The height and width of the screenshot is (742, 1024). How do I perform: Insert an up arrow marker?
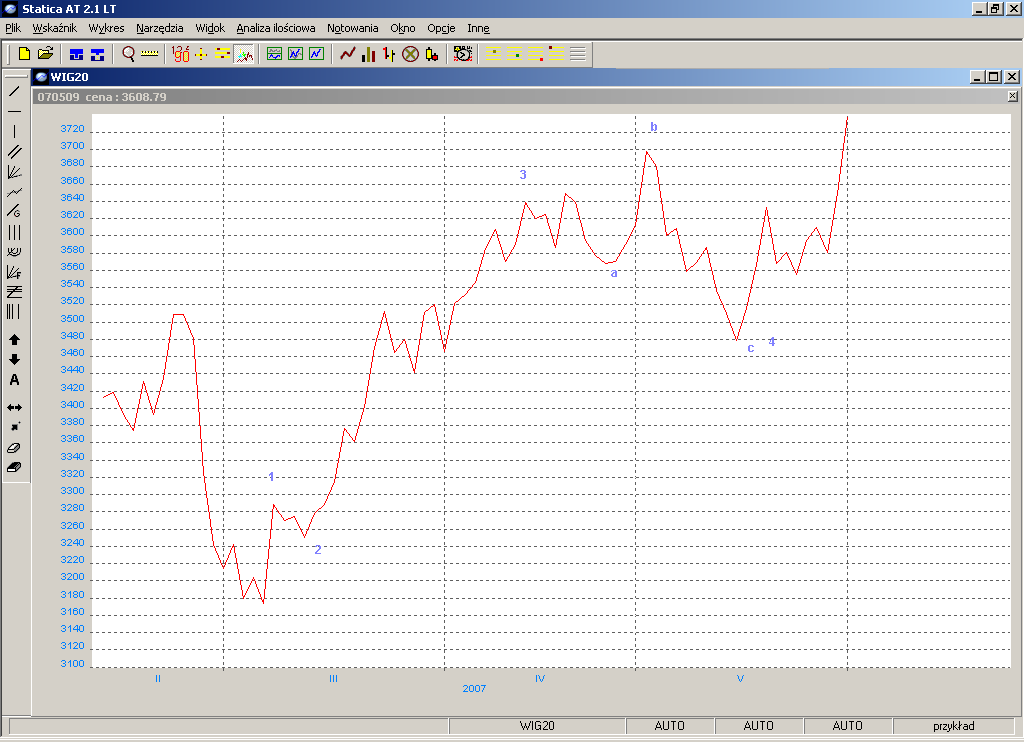[x=14, y=340]
